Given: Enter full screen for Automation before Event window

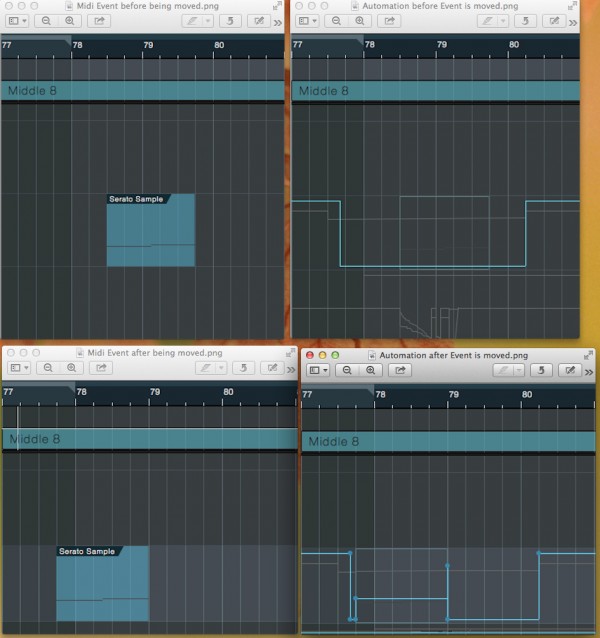Looking at the screenshot, I should tap(572, 6).
